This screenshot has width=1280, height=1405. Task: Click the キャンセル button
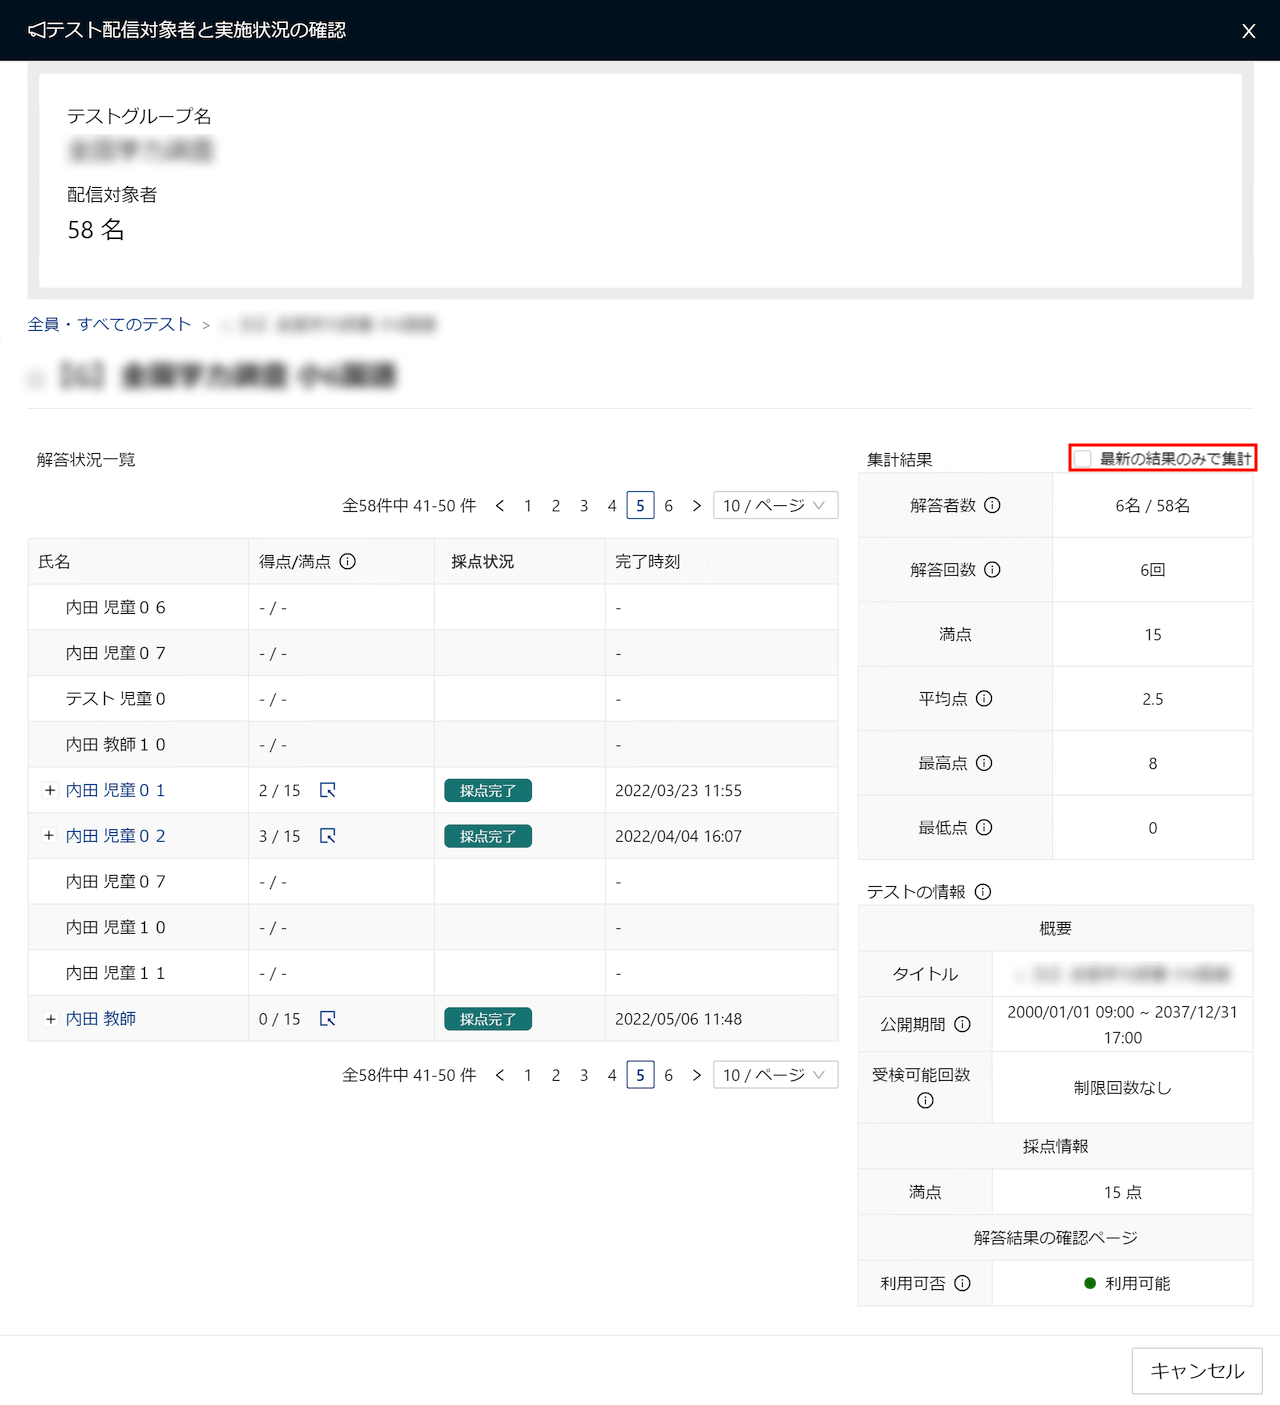point(1197,1371)
